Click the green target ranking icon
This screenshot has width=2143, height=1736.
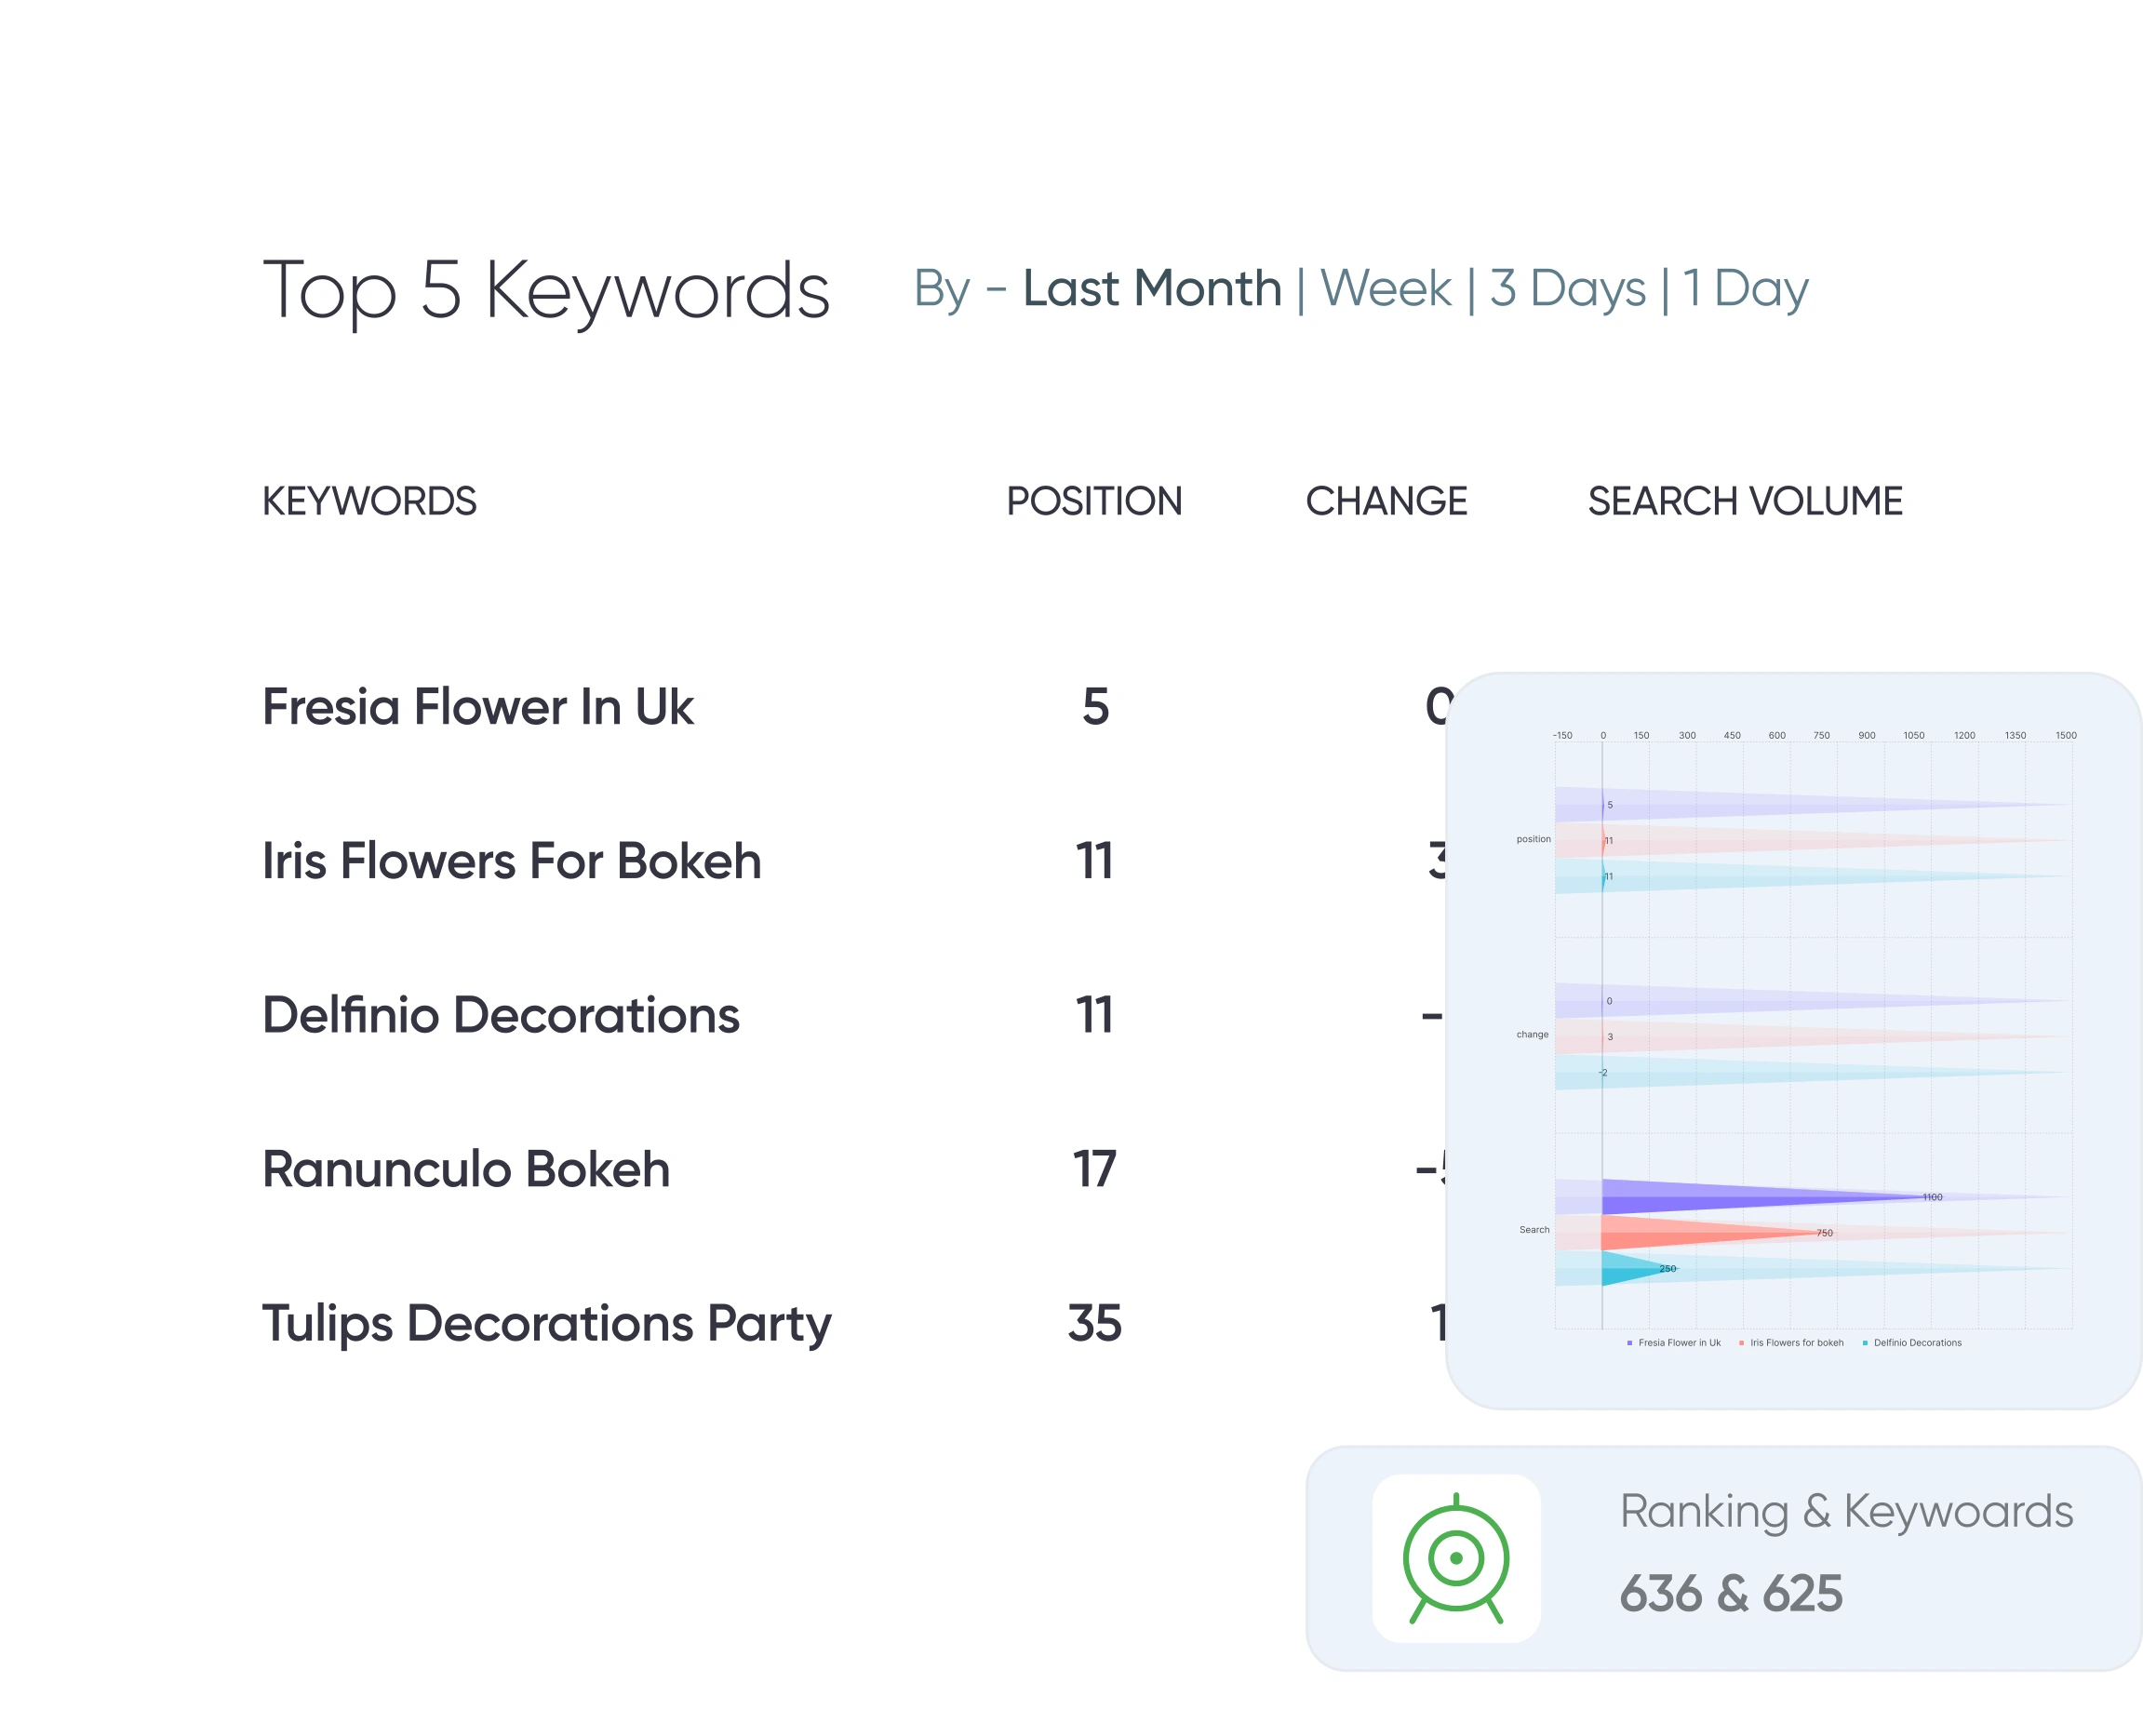pyautogui.click(x=1455, y=1558)
